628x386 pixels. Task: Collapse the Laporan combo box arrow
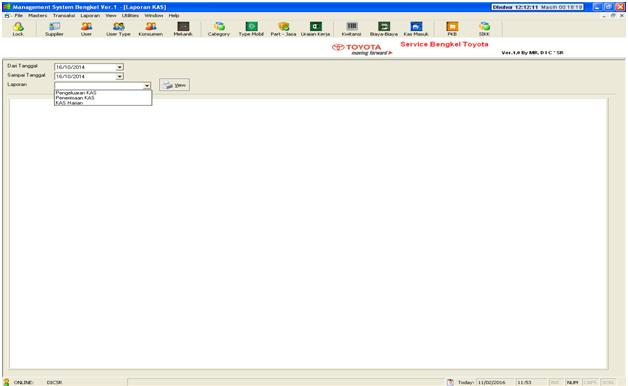point(147,86)
